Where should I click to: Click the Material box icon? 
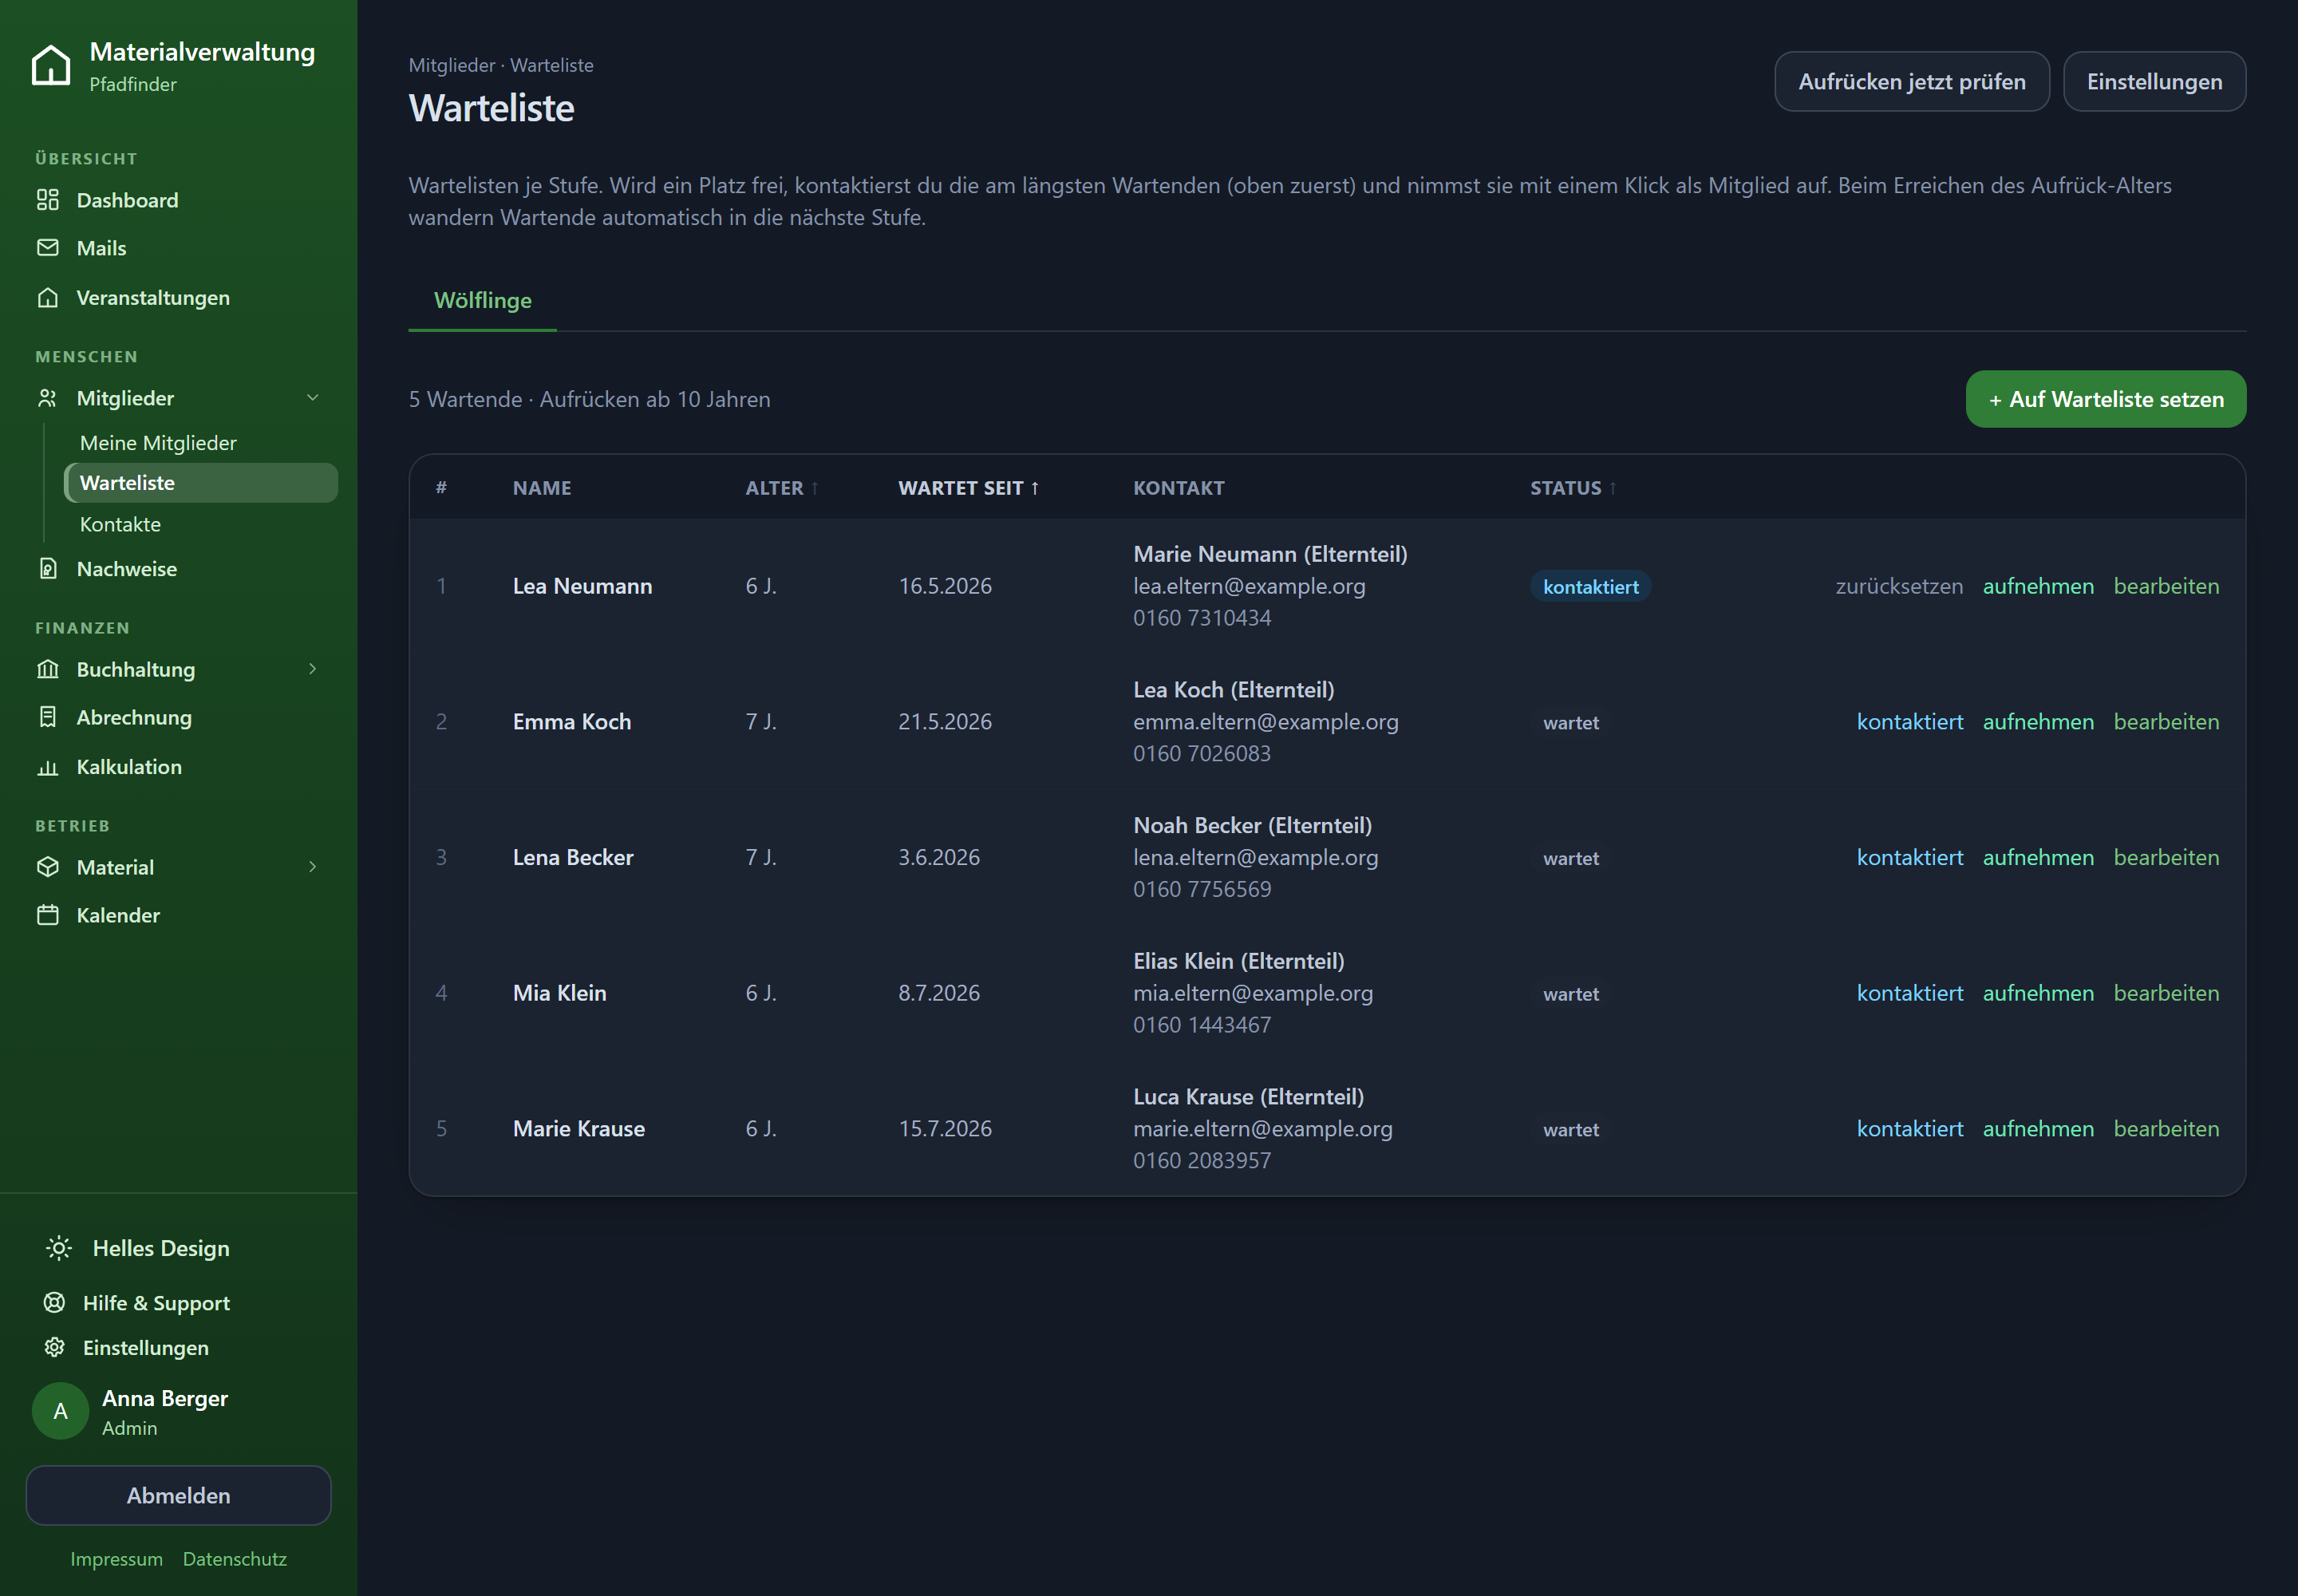[48, 867]
